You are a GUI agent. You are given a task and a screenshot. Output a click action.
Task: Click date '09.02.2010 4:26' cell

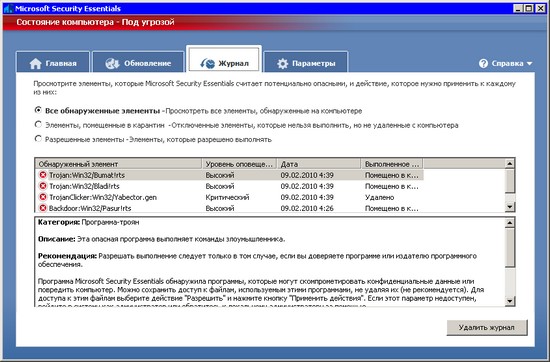(307, 208)
